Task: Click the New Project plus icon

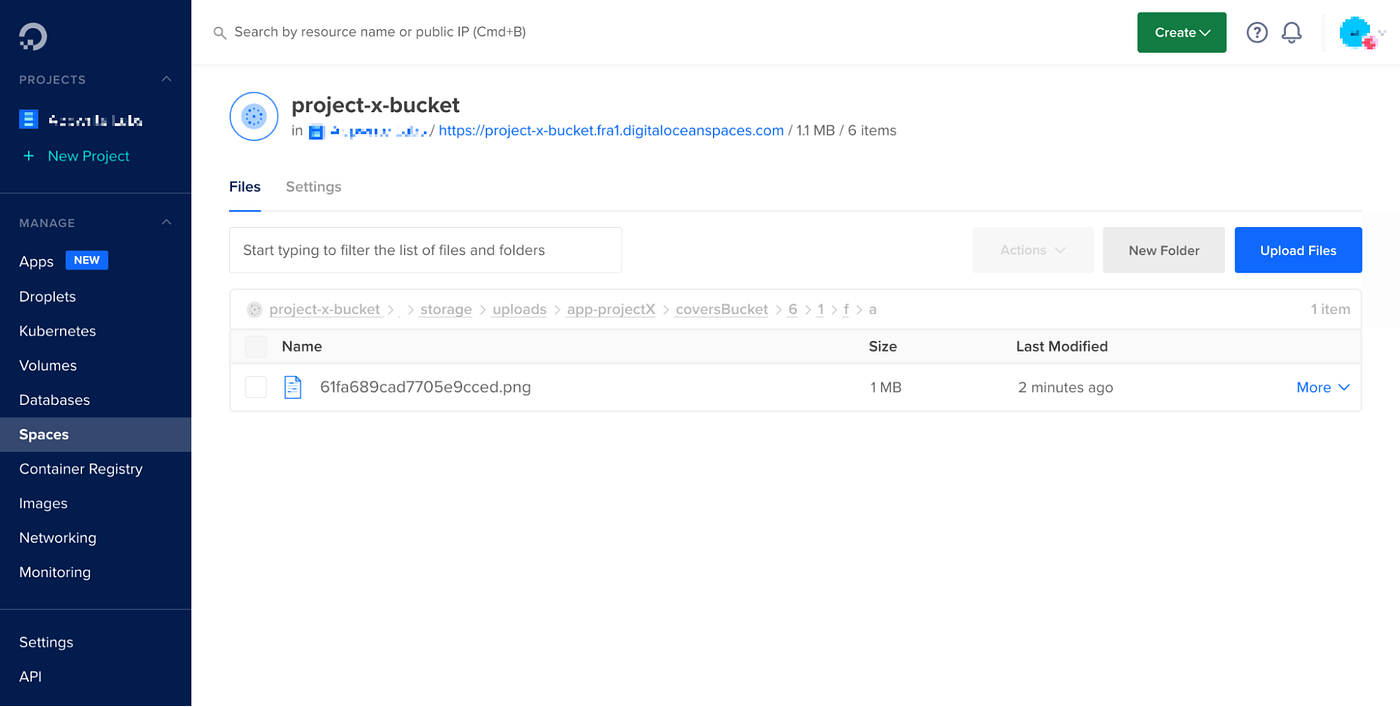Action: coord(31,156)
